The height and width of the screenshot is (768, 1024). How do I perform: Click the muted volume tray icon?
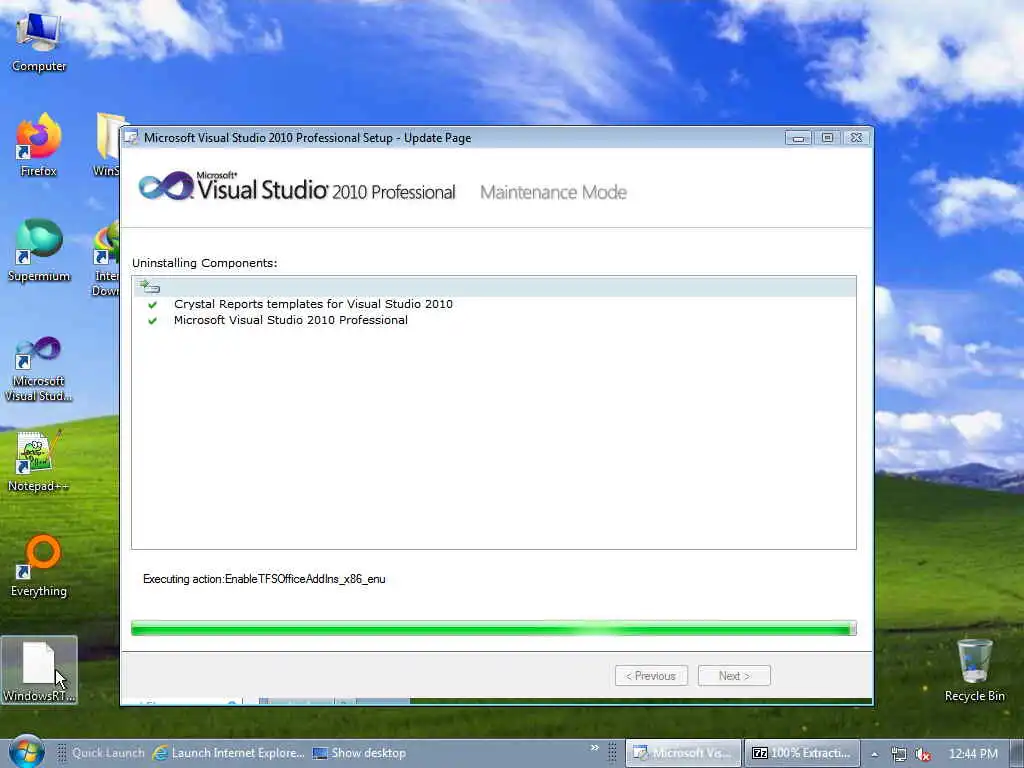pyautogui.click(x=923, y=754)
